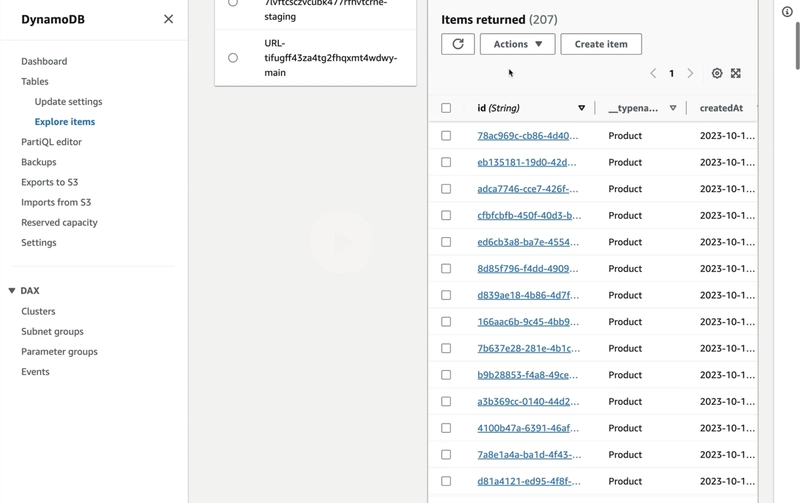Screen dimensions: 800x503
Task: Click the Create item button
Action: [601, 44]
